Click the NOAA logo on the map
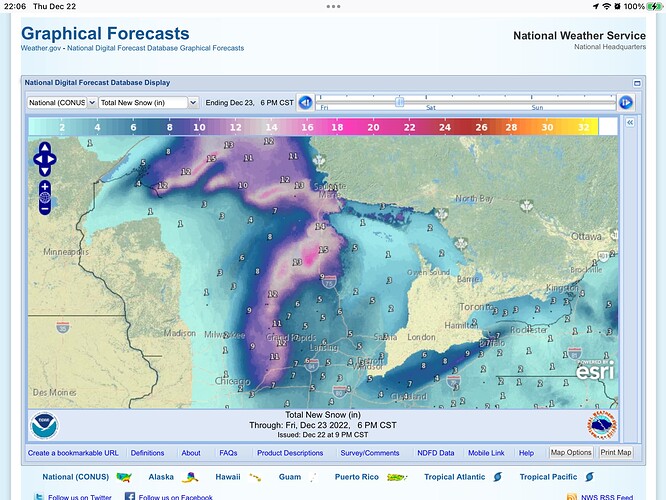Image resolution: width=666 pixels, height=500 pixels. tap(45, 424)
